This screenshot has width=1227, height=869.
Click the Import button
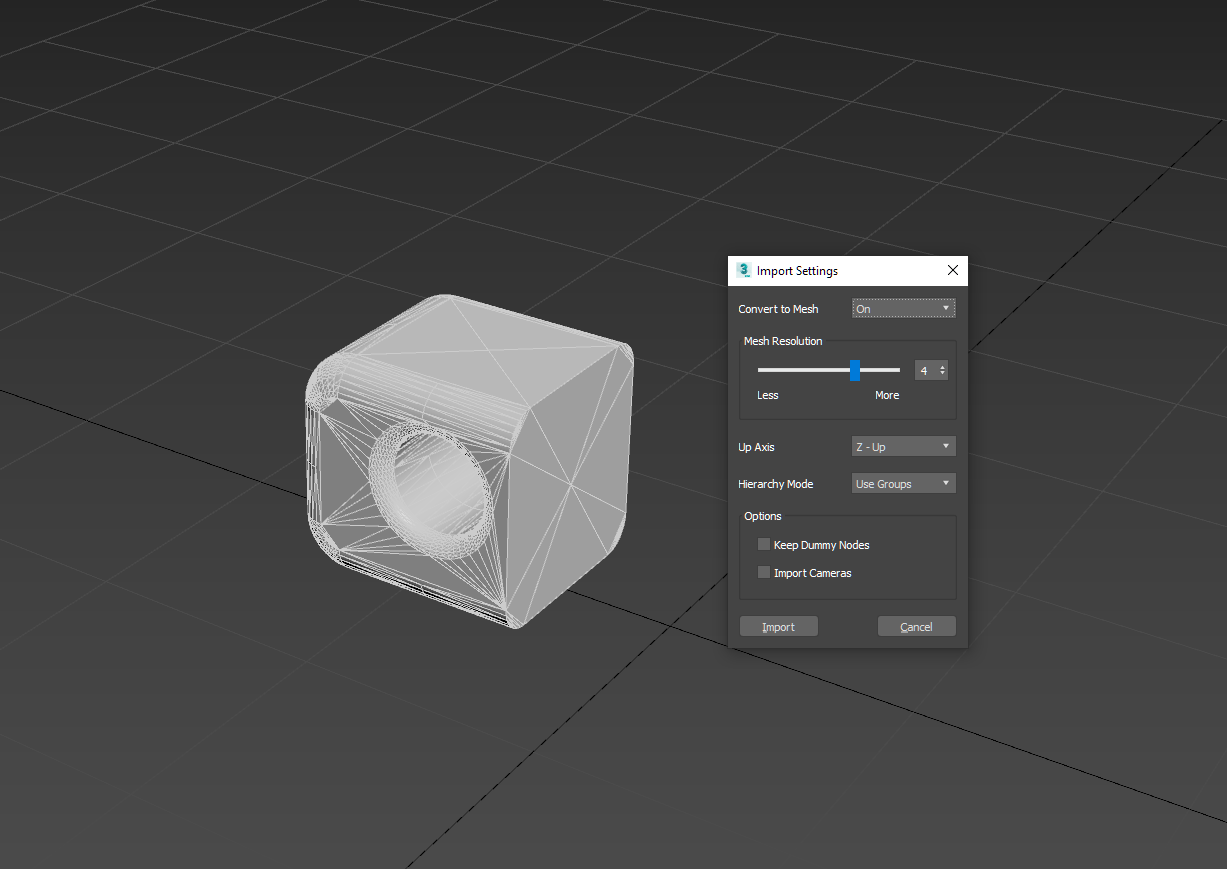(778, 625)
